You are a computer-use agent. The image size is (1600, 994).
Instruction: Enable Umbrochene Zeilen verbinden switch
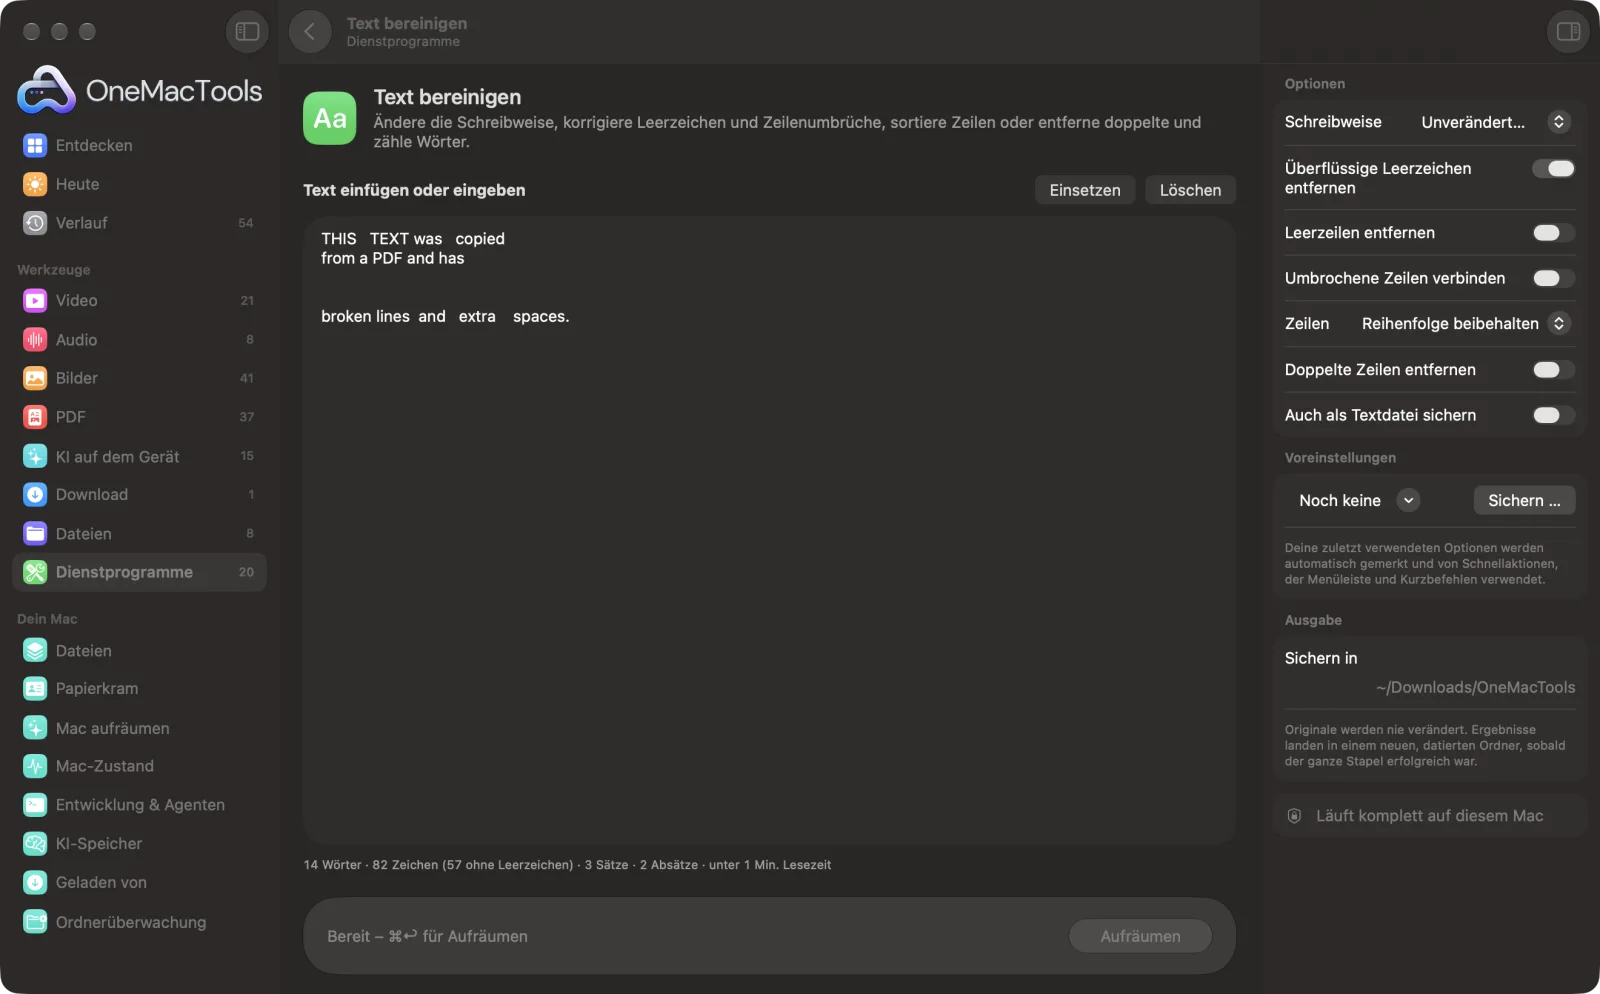click(x=1554, y=279)
